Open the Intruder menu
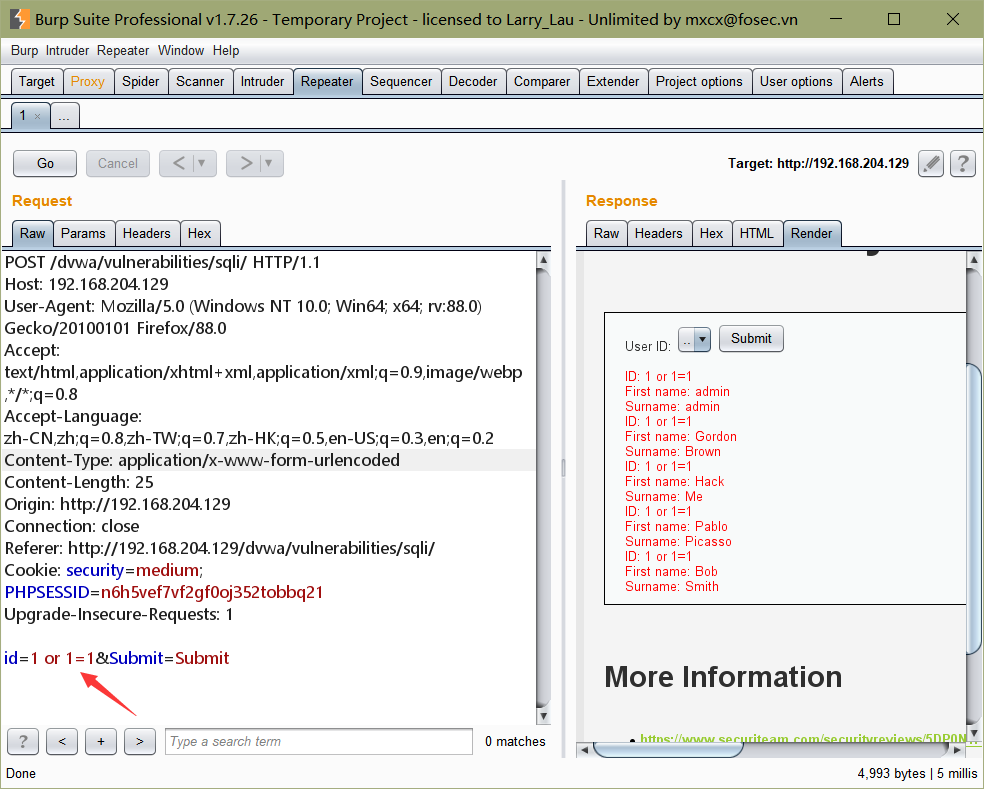Viewport: 984px width, 789px height. [x=67, y=51]
